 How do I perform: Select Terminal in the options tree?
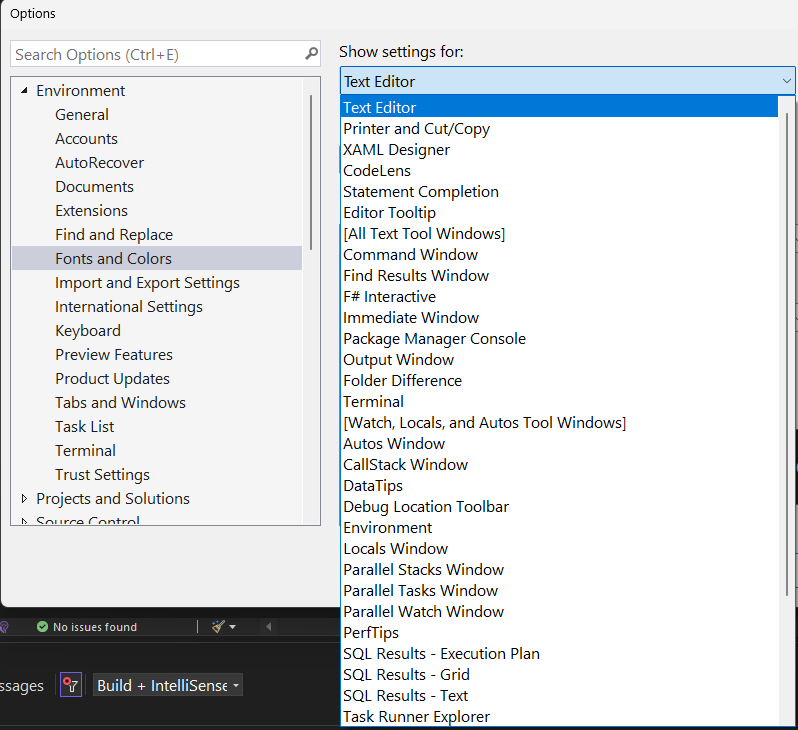[86, 450]
